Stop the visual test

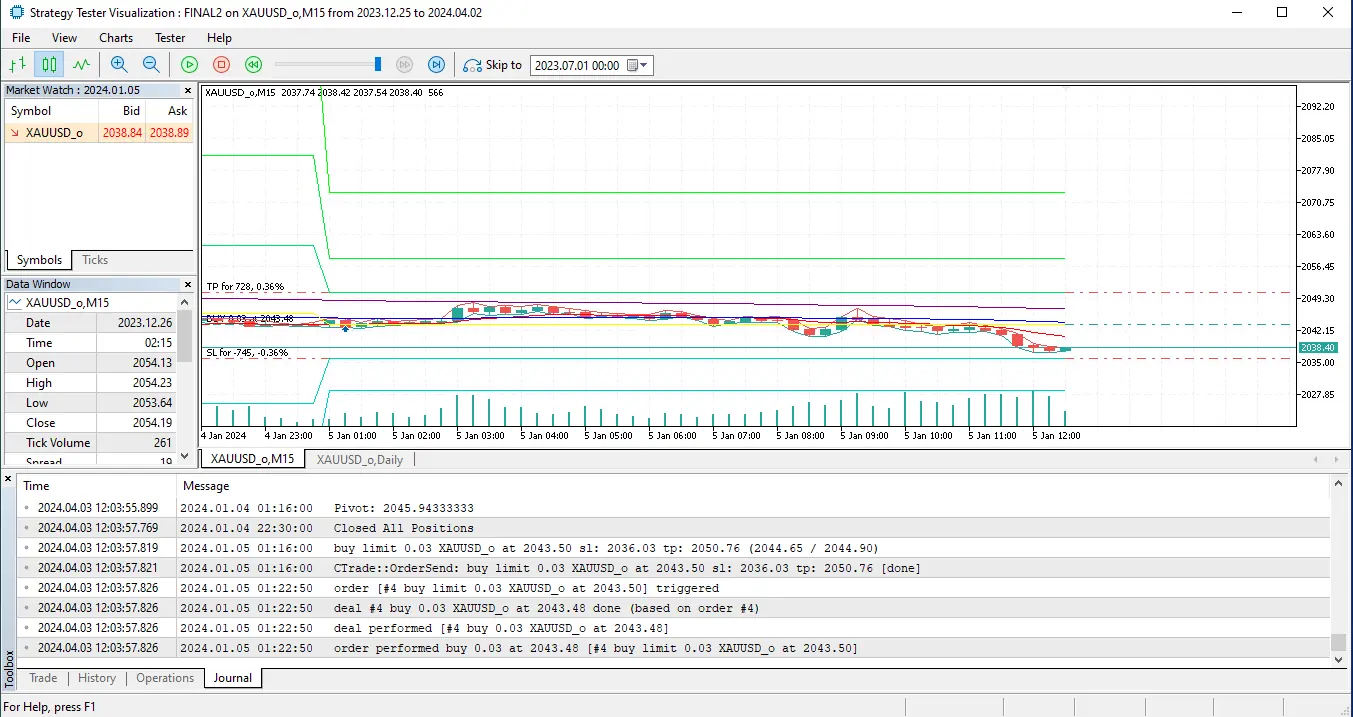tap(222, 65)
